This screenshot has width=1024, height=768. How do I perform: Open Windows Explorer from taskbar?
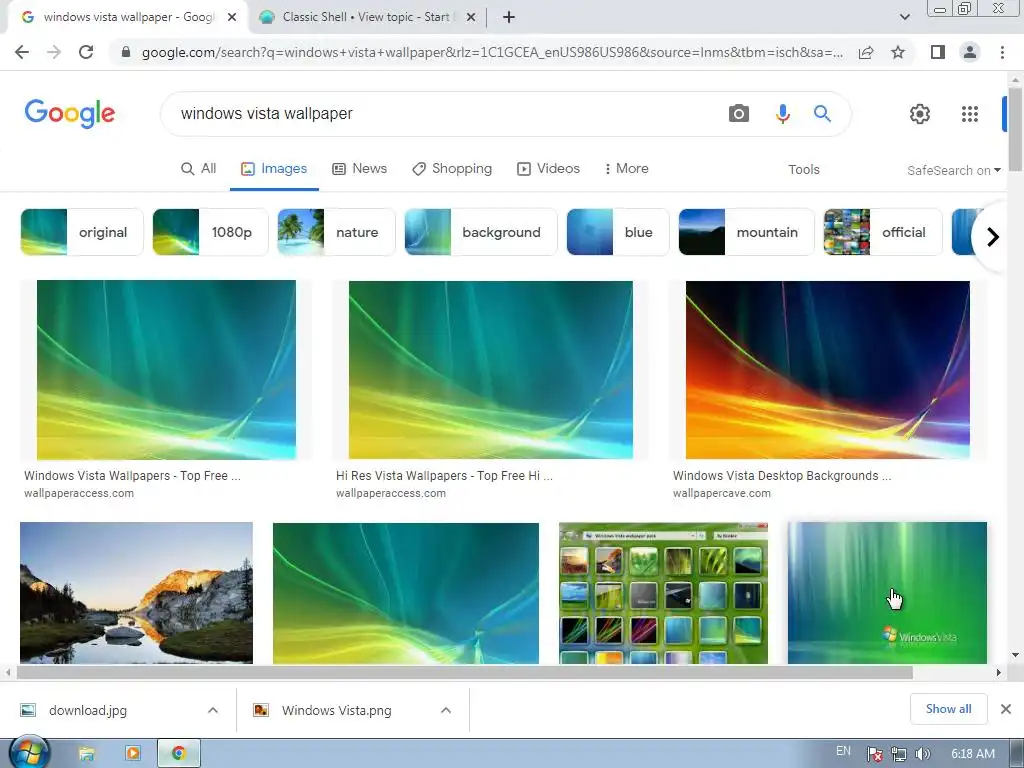tap(86, 754)
